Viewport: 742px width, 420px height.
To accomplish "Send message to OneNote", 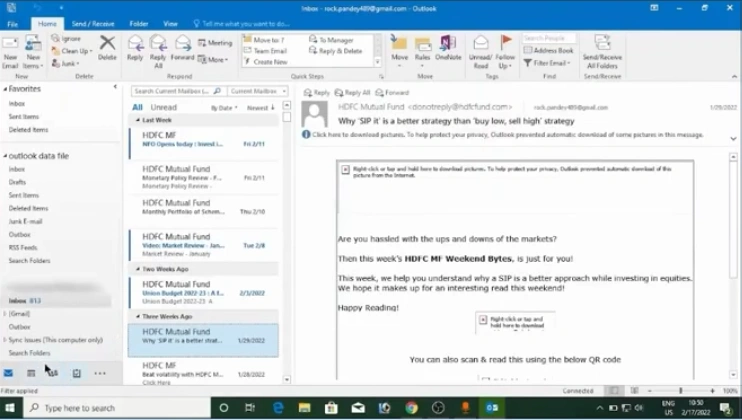I will 448,48.
